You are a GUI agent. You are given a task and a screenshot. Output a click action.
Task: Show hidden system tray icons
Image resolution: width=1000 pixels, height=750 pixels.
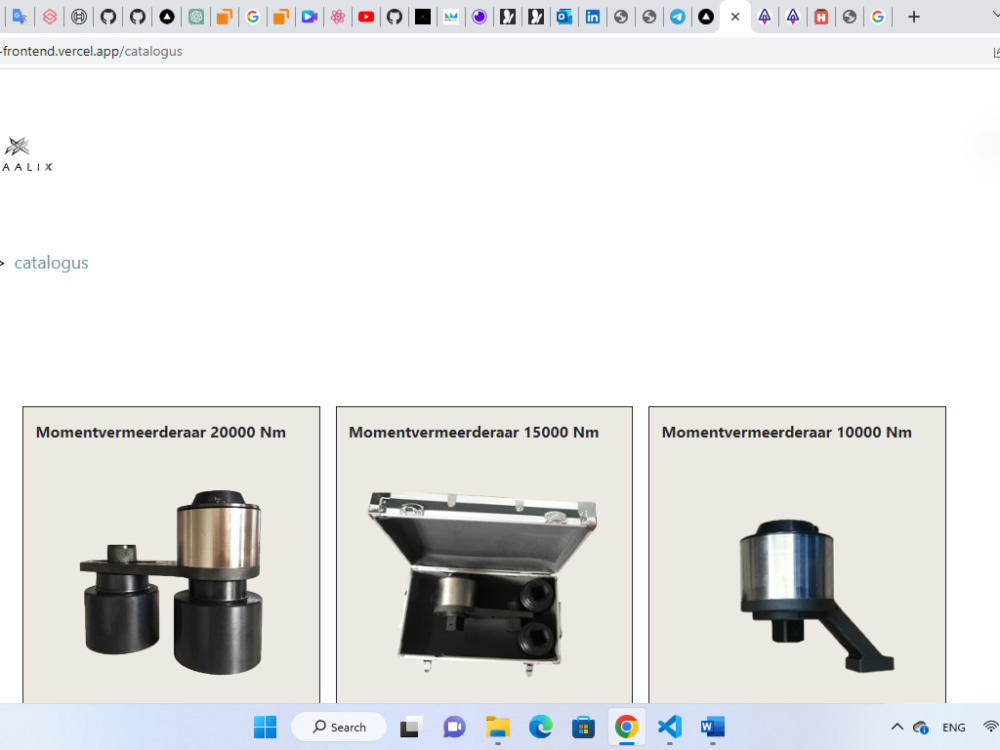tap(897, 727)
